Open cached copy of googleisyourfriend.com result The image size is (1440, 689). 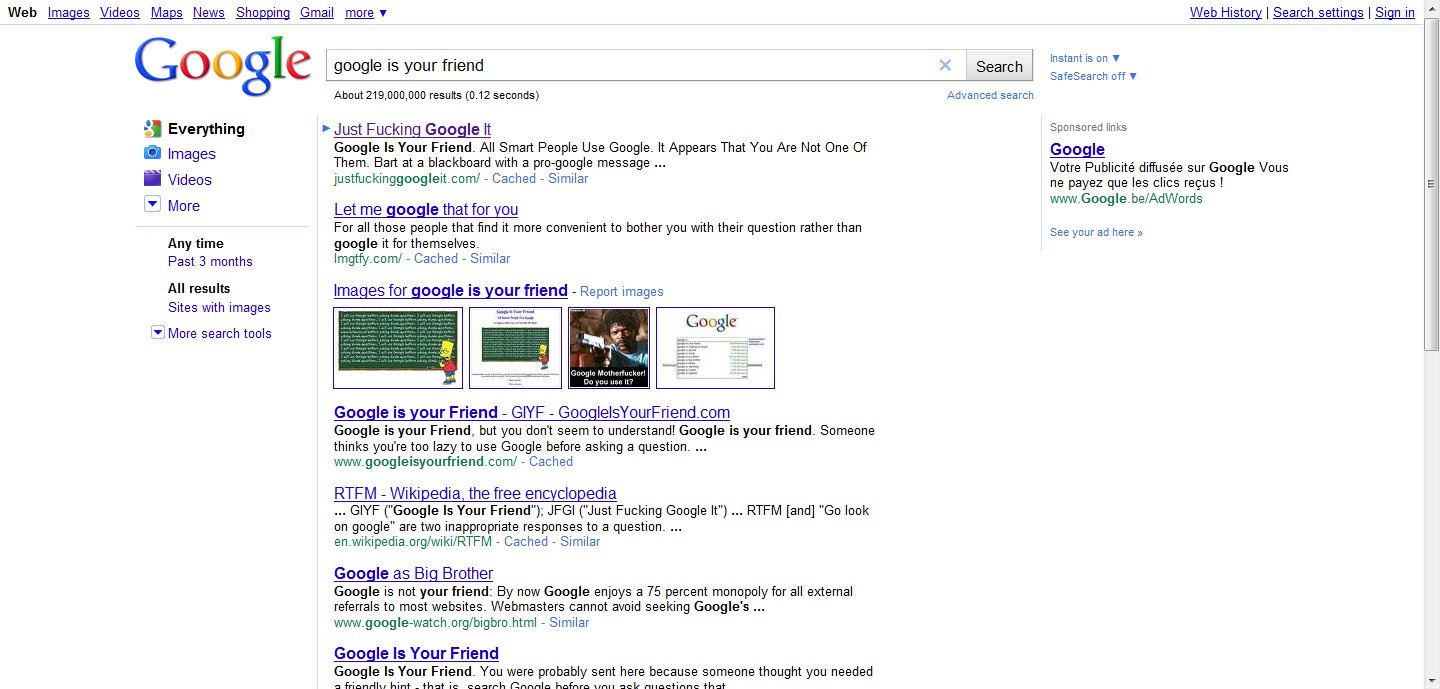[x=551, y=461]
